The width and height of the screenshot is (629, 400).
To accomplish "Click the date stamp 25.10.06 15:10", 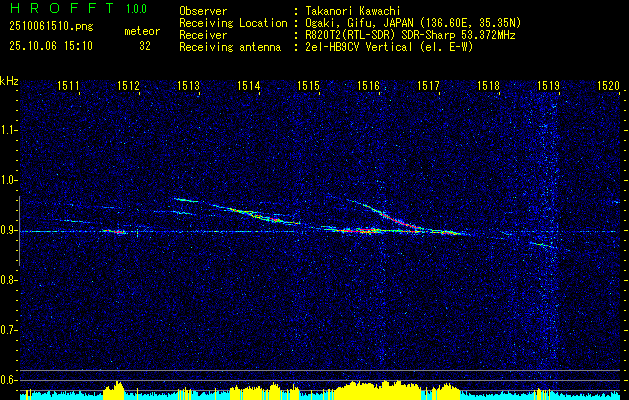I will pyautogui.click(x=51, y=46).
